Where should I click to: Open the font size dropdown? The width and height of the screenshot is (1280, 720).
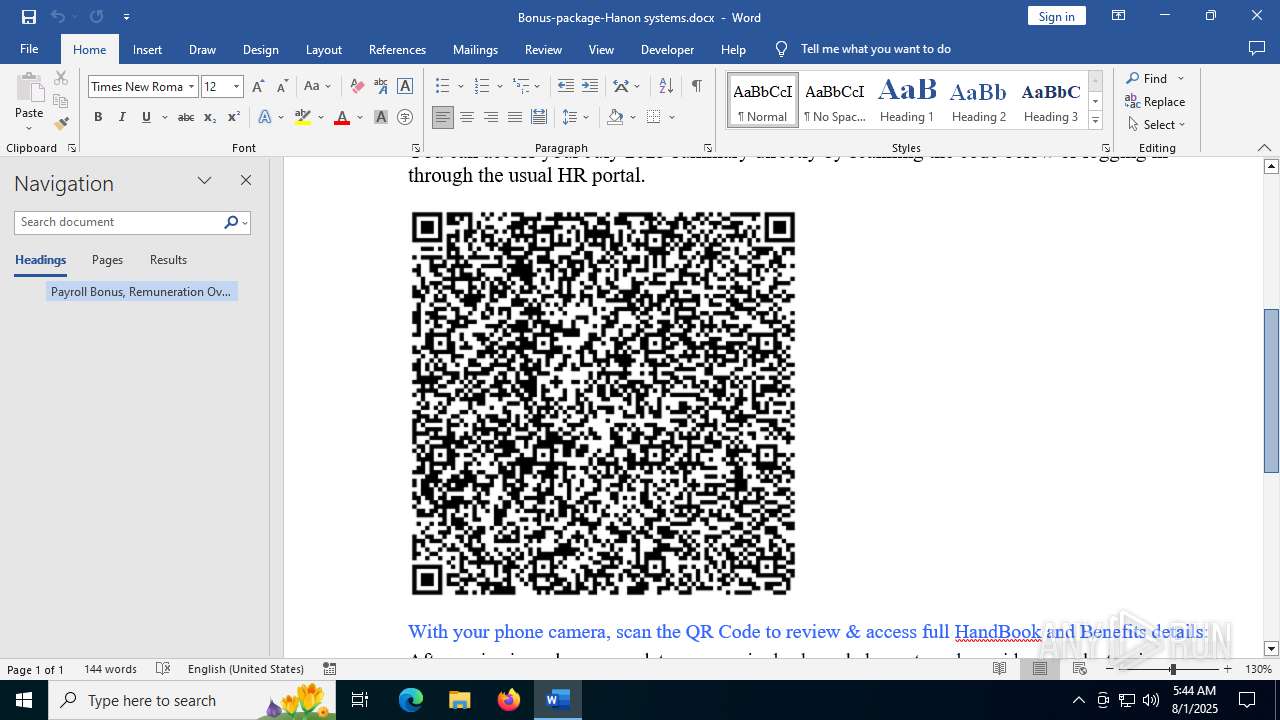pos(236,87)
